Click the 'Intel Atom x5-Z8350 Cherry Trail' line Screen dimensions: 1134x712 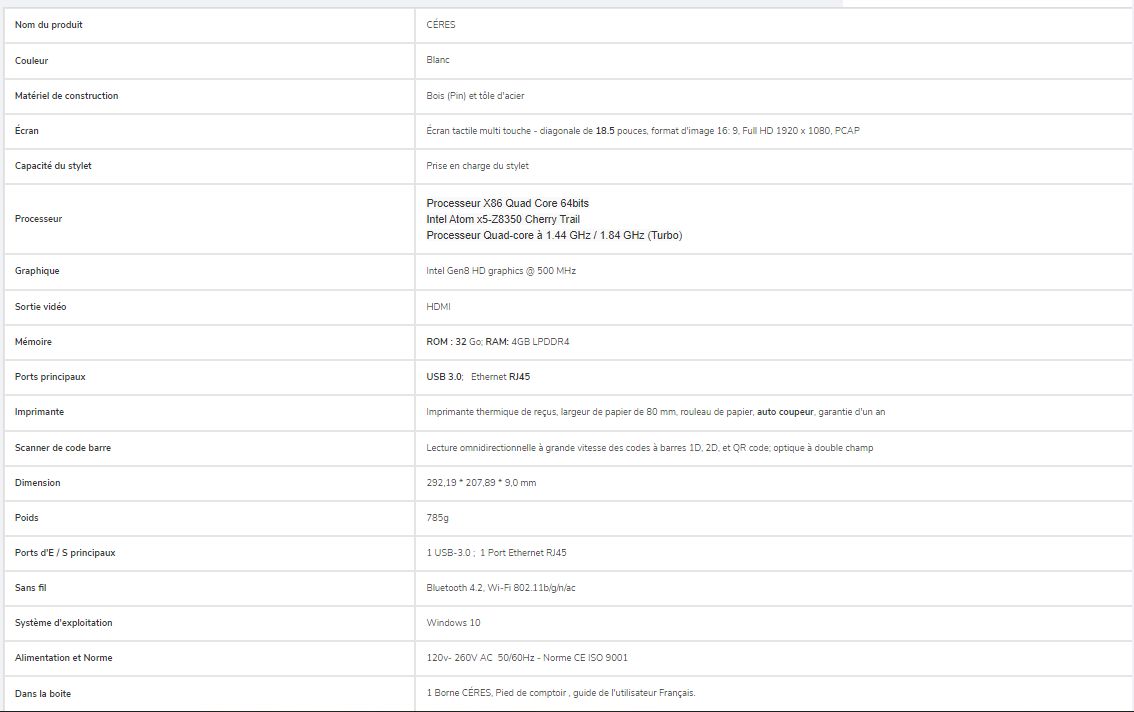tap(503, 219)
